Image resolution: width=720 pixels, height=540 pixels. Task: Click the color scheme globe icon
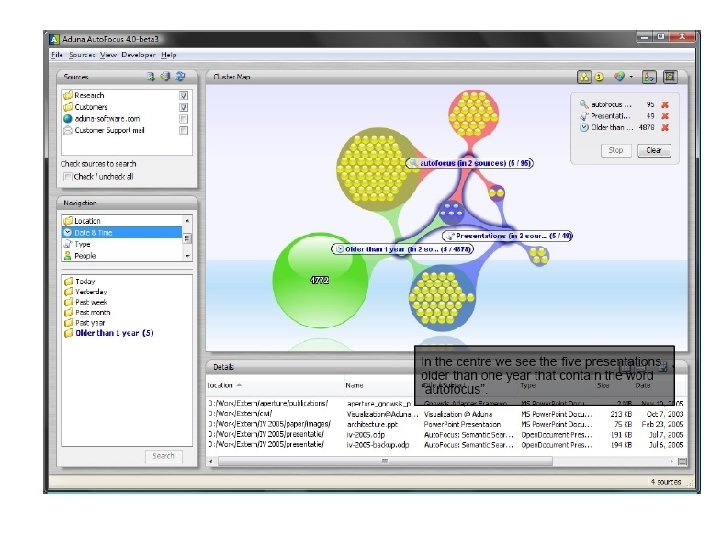click(619, 77)
